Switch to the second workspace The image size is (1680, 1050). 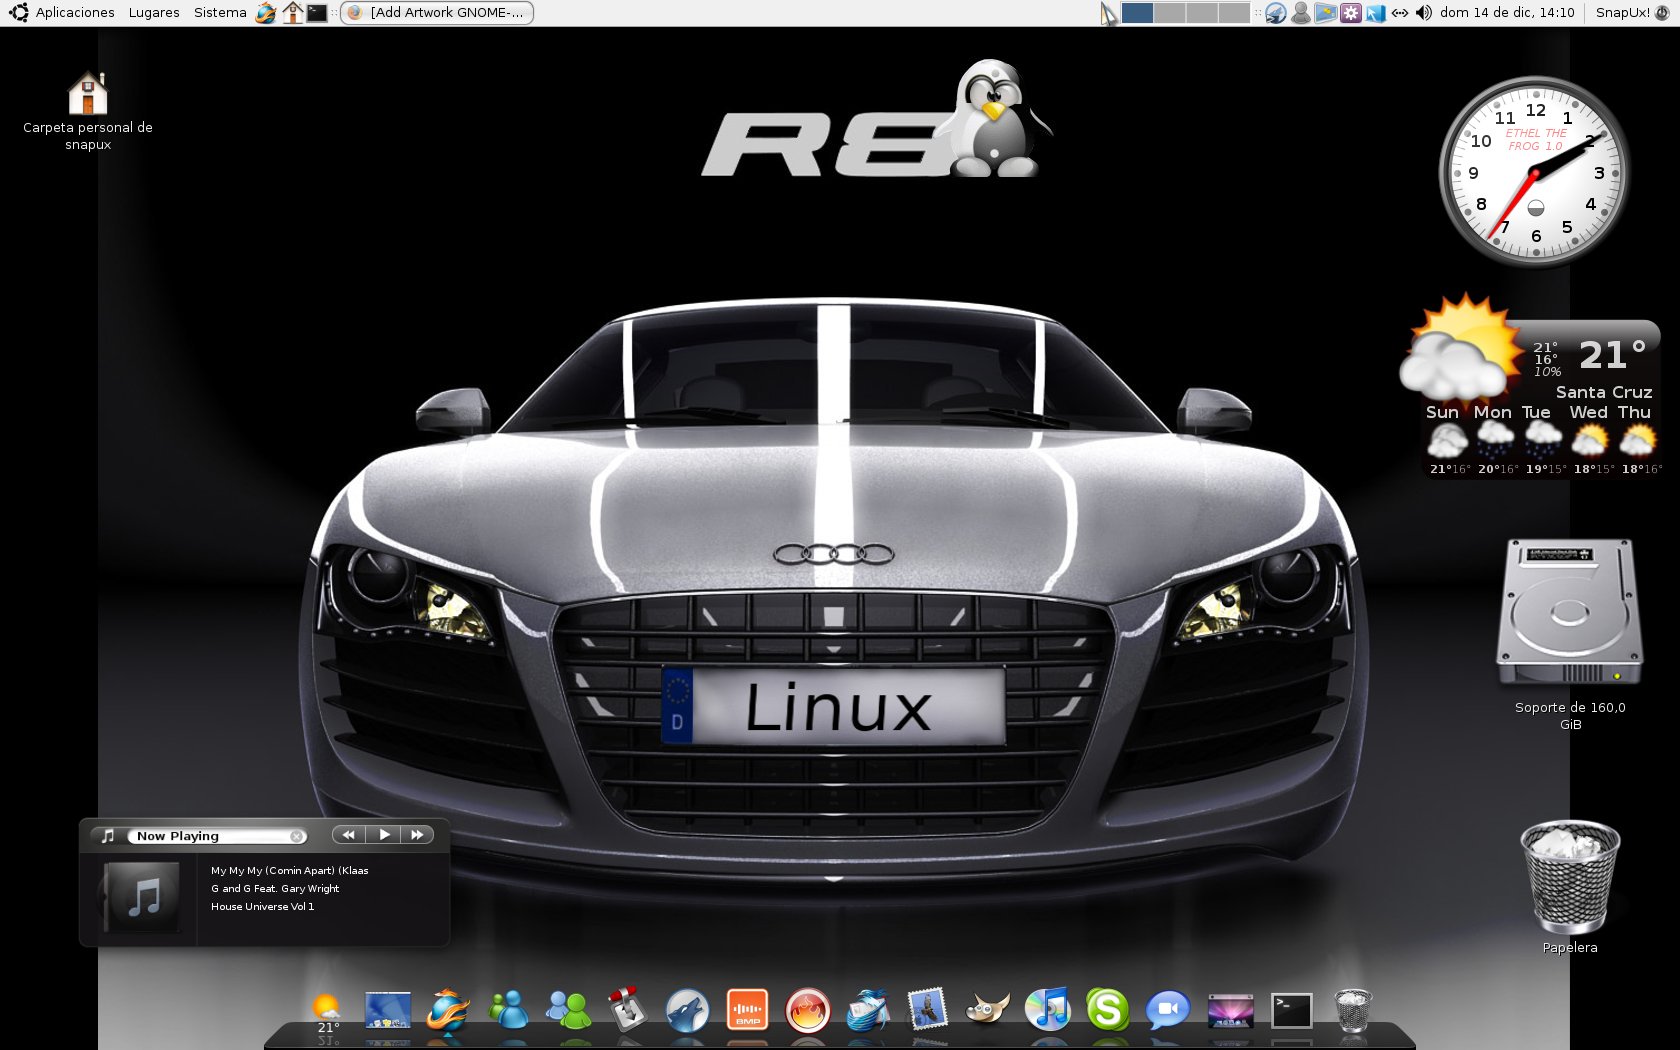[x=1169, y=13]
